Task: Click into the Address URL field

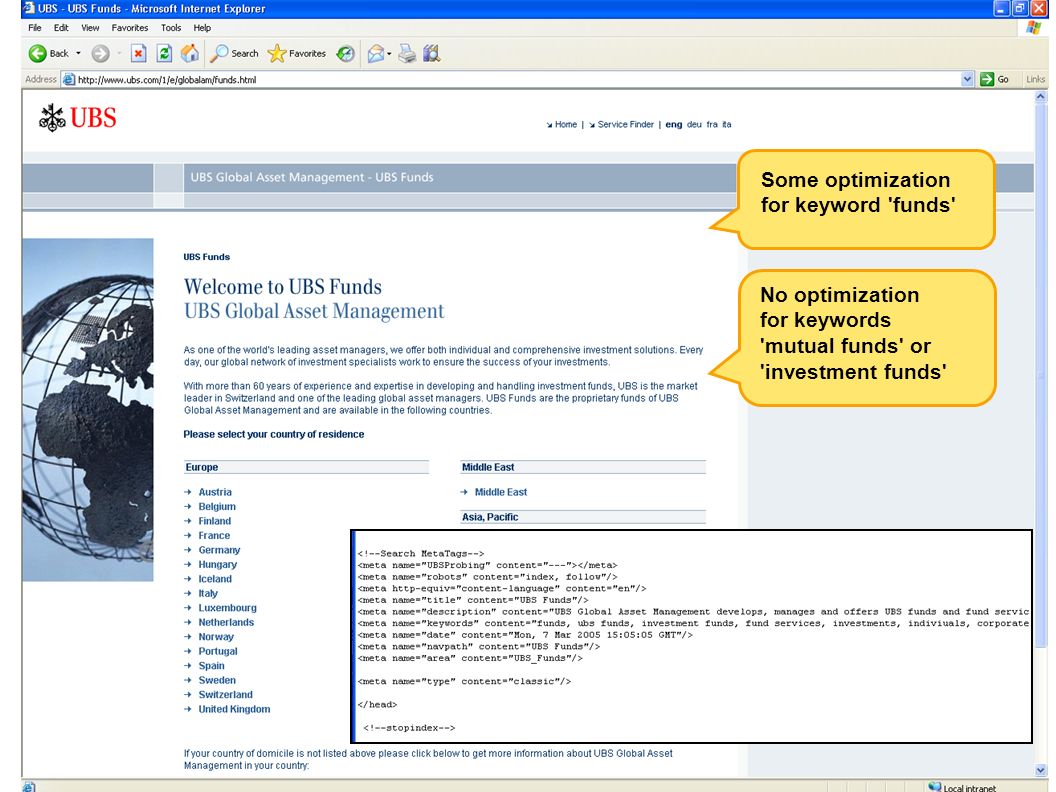Action: point(517,79)
